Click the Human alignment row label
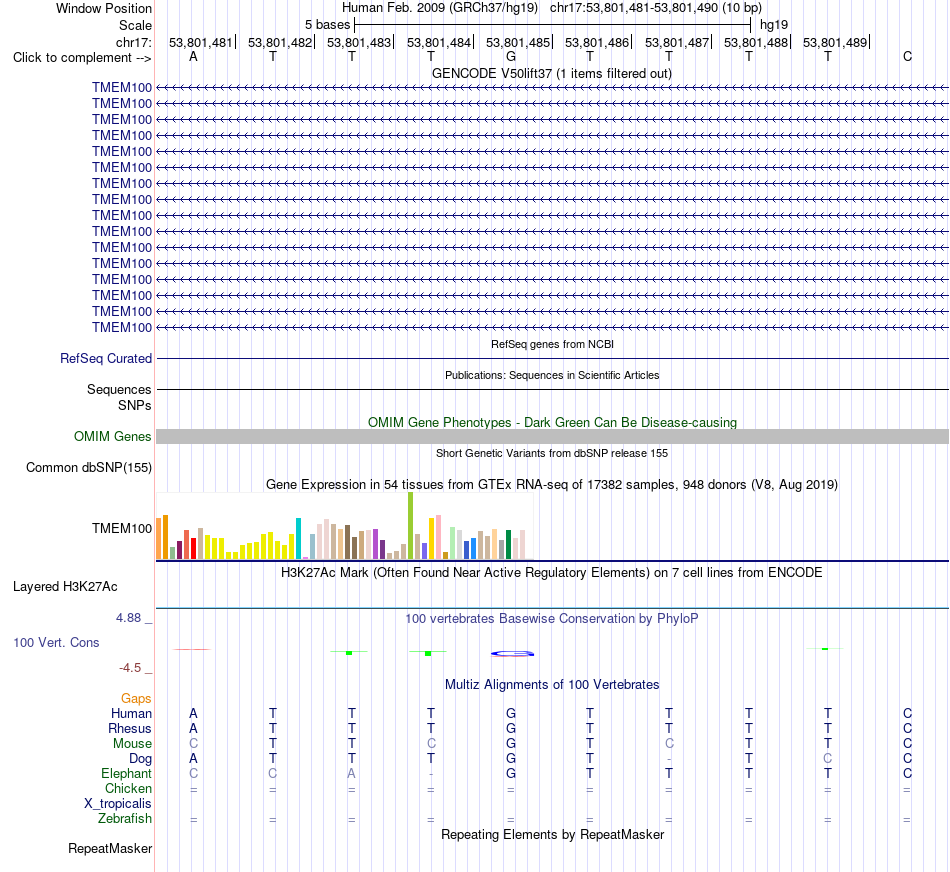 [x=131, y=713]
